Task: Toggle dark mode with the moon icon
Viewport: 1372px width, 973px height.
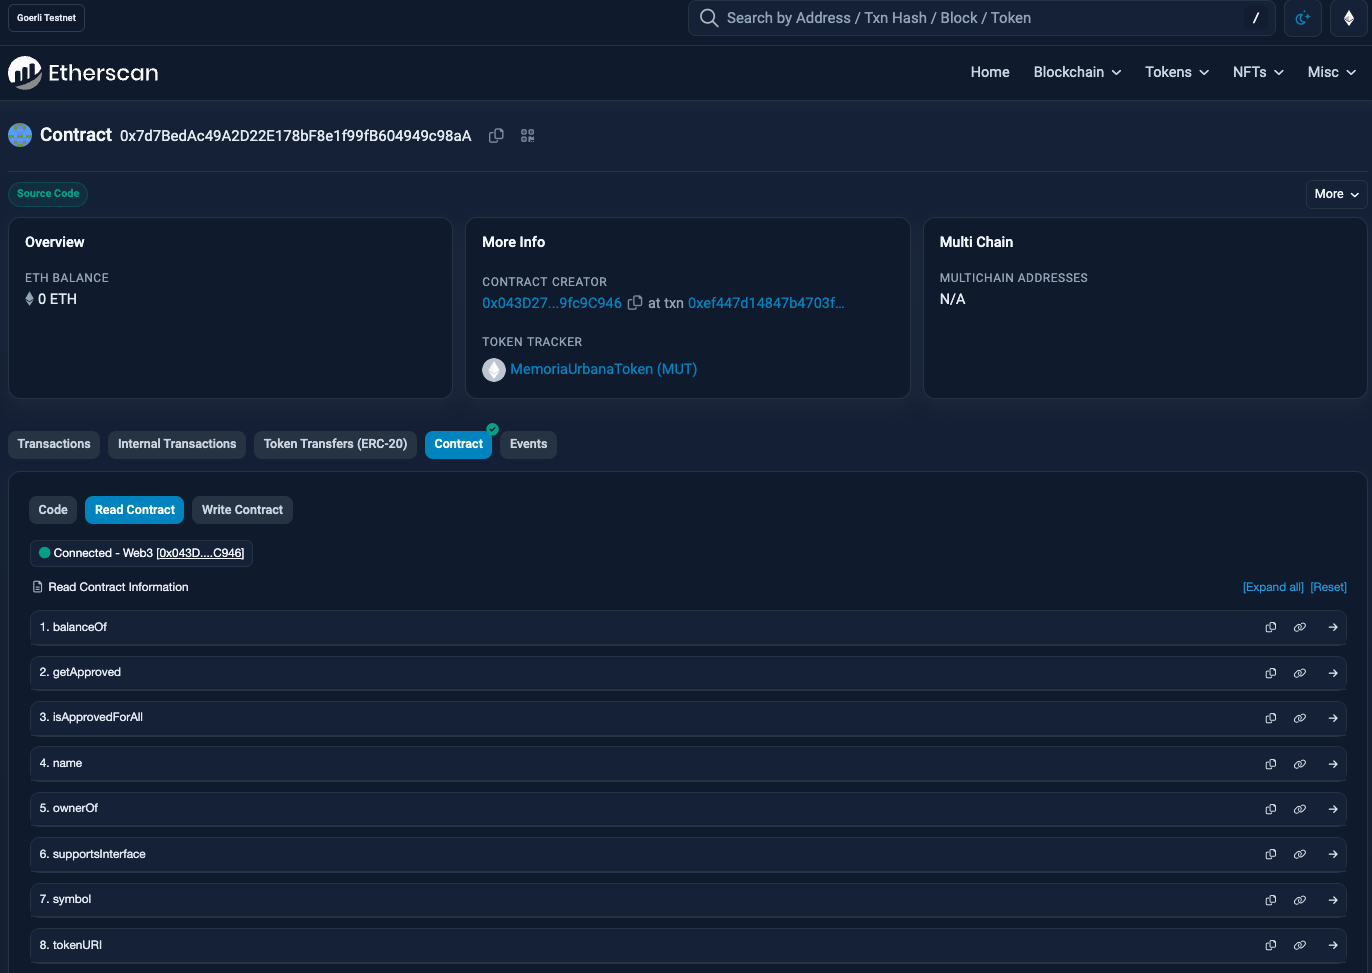Action: [1302, 18]
